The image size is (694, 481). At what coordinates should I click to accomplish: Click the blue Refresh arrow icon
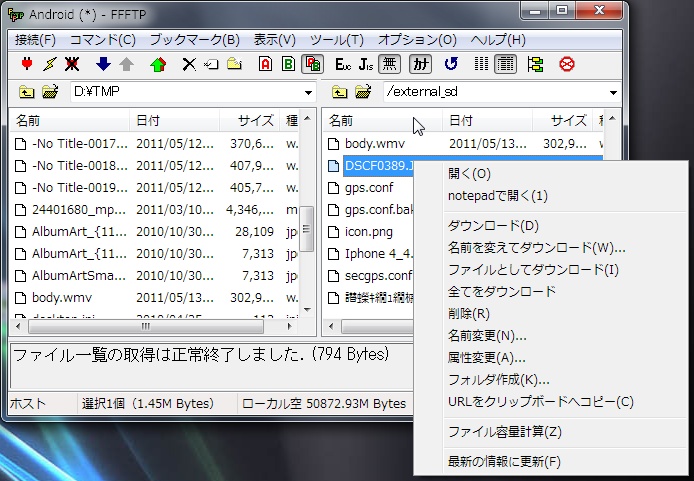coord(451,64)
